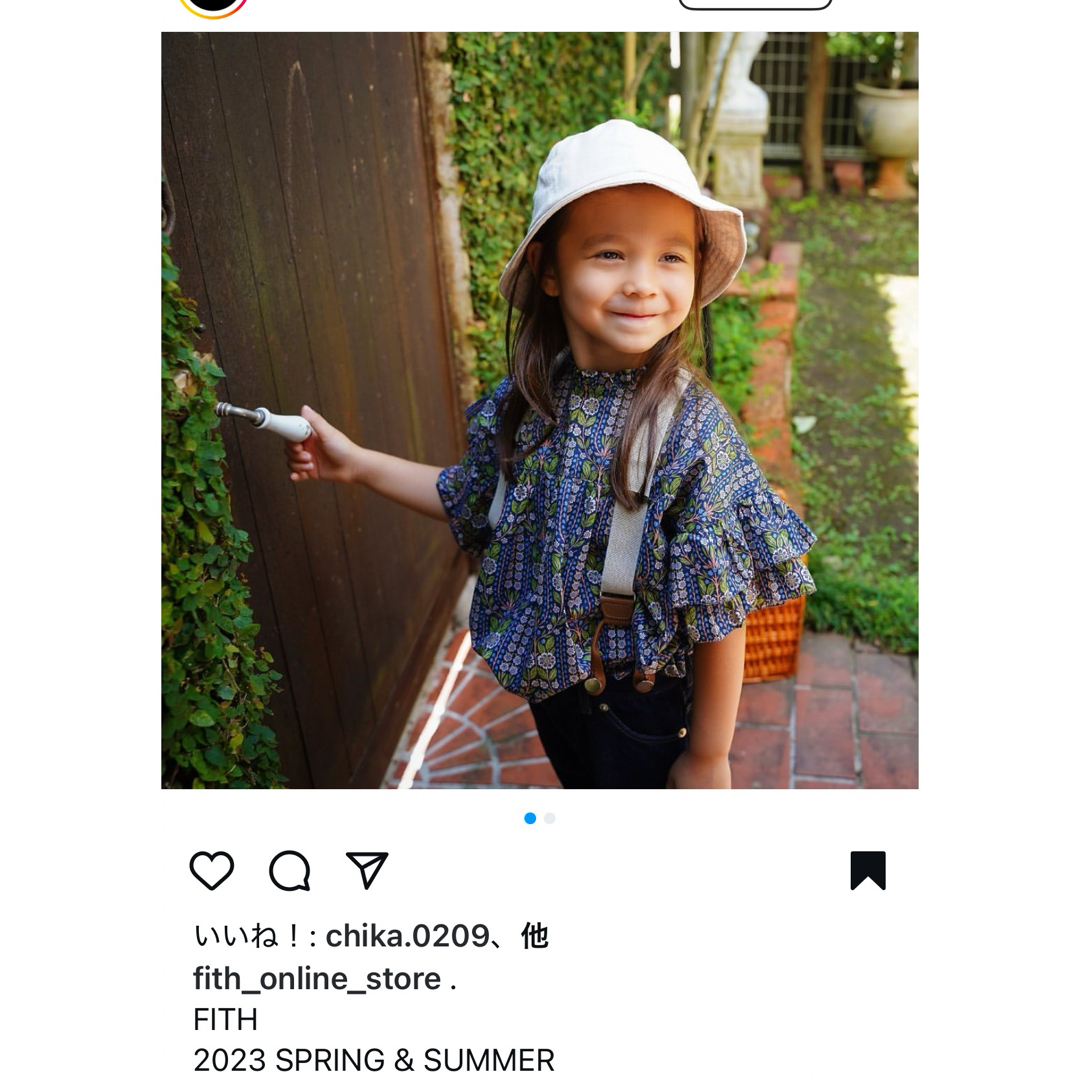Viewport: 1080px width, 1080px height.
Task: View others who liked via 他
Action: [x=534, y=936]
